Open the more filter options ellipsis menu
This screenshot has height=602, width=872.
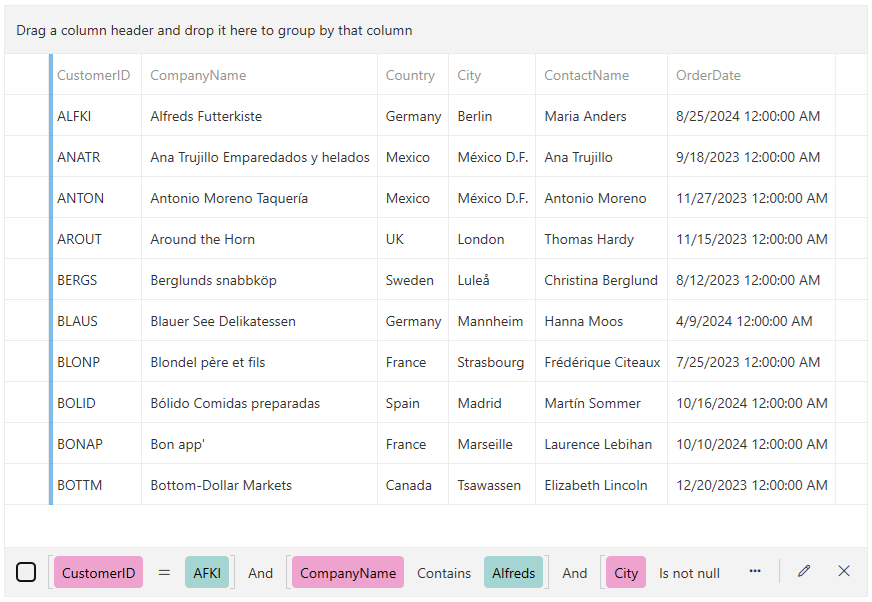pos(755,571)
